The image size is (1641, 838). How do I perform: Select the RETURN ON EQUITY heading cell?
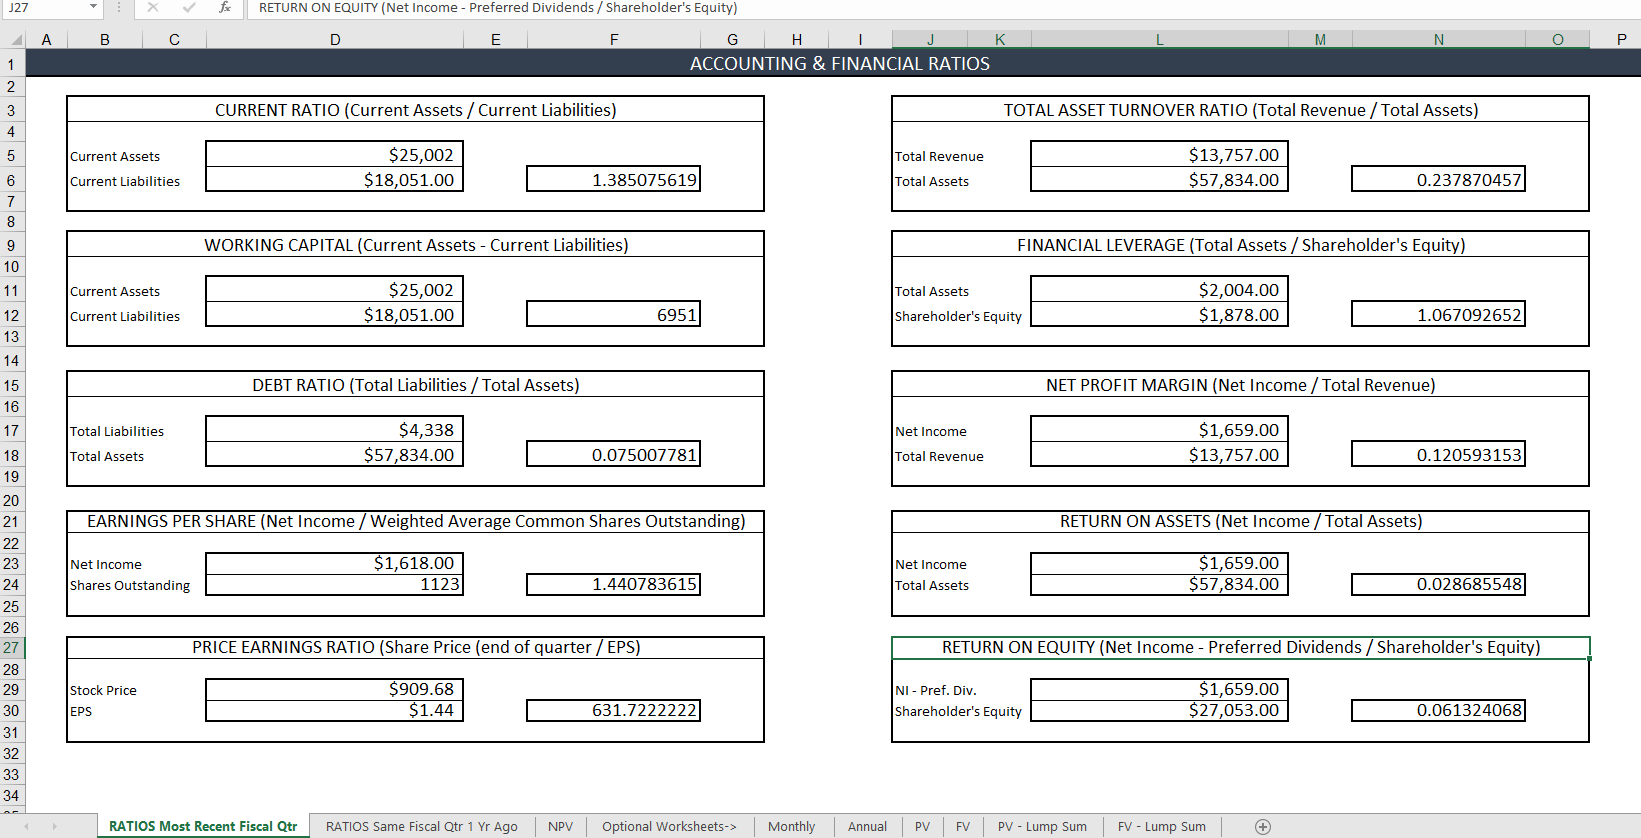(x=1240, y=647)
